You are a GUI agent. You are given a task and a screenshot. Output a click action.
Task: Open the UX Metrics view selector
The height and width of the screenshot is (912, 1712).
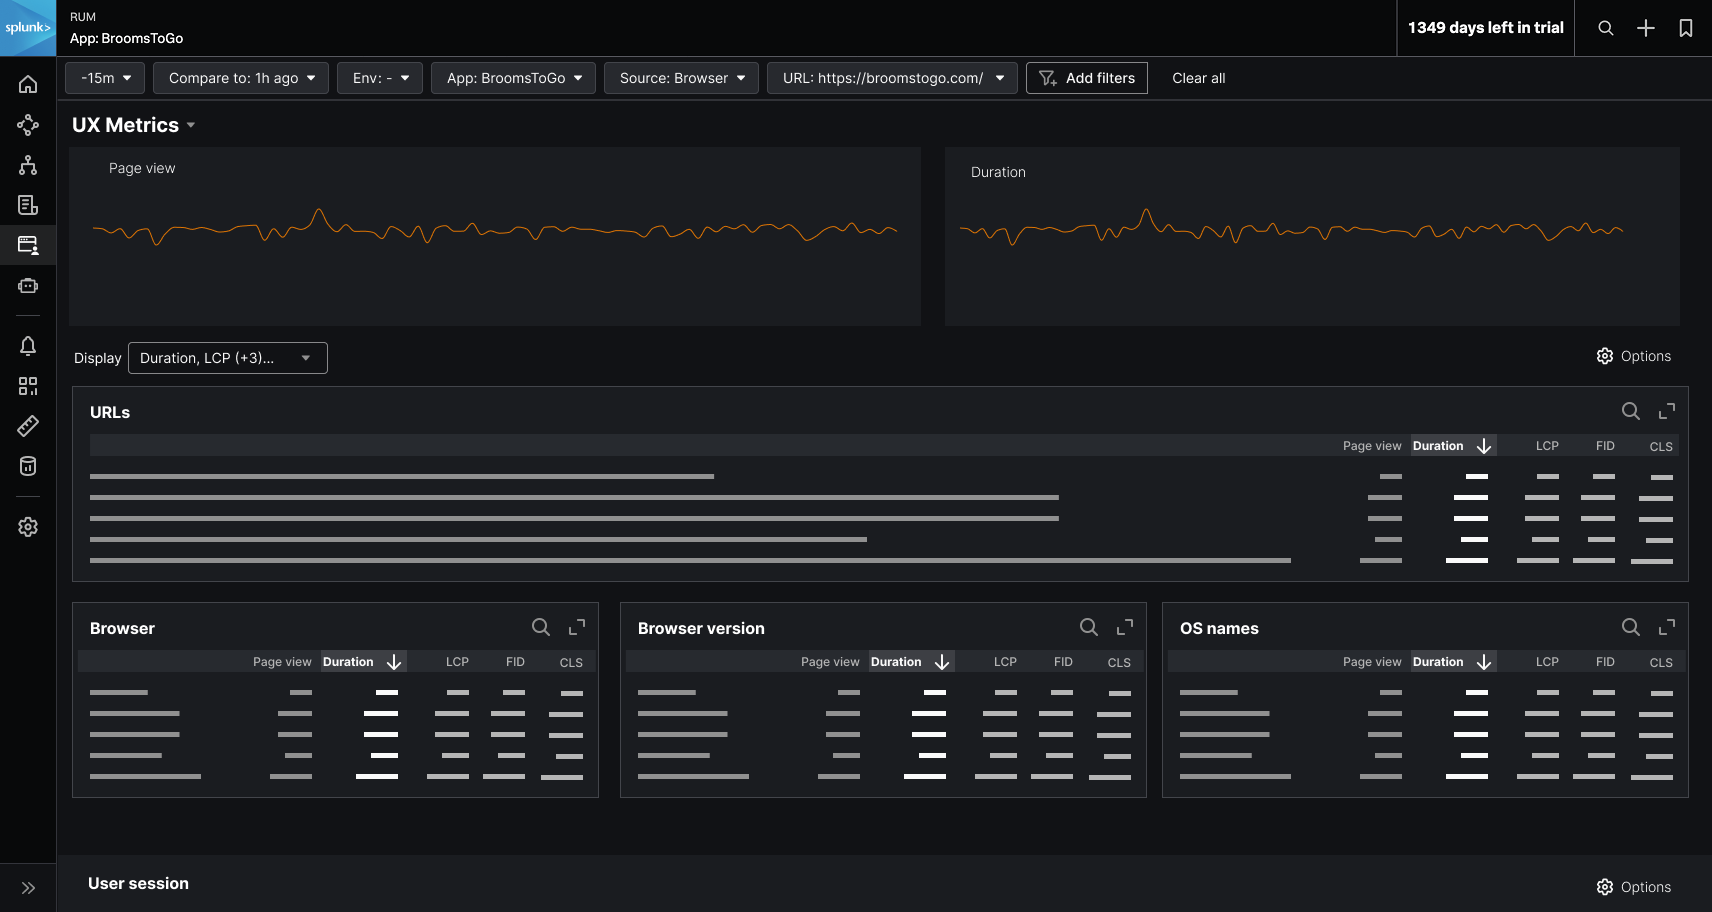click(133, 125)
